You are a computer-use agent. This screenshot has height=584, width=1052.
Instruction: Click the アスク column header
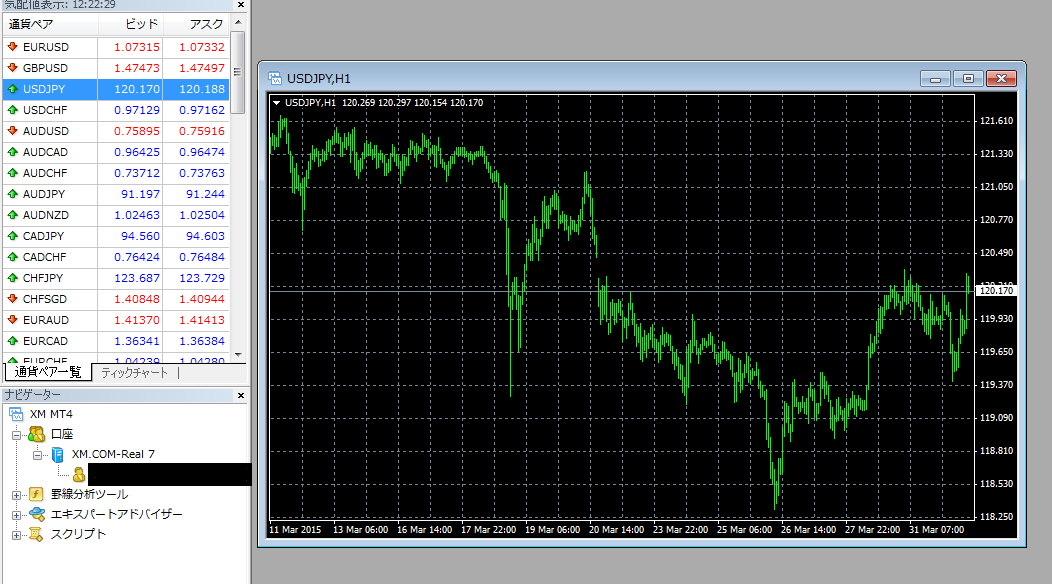[x=197, y=24]
